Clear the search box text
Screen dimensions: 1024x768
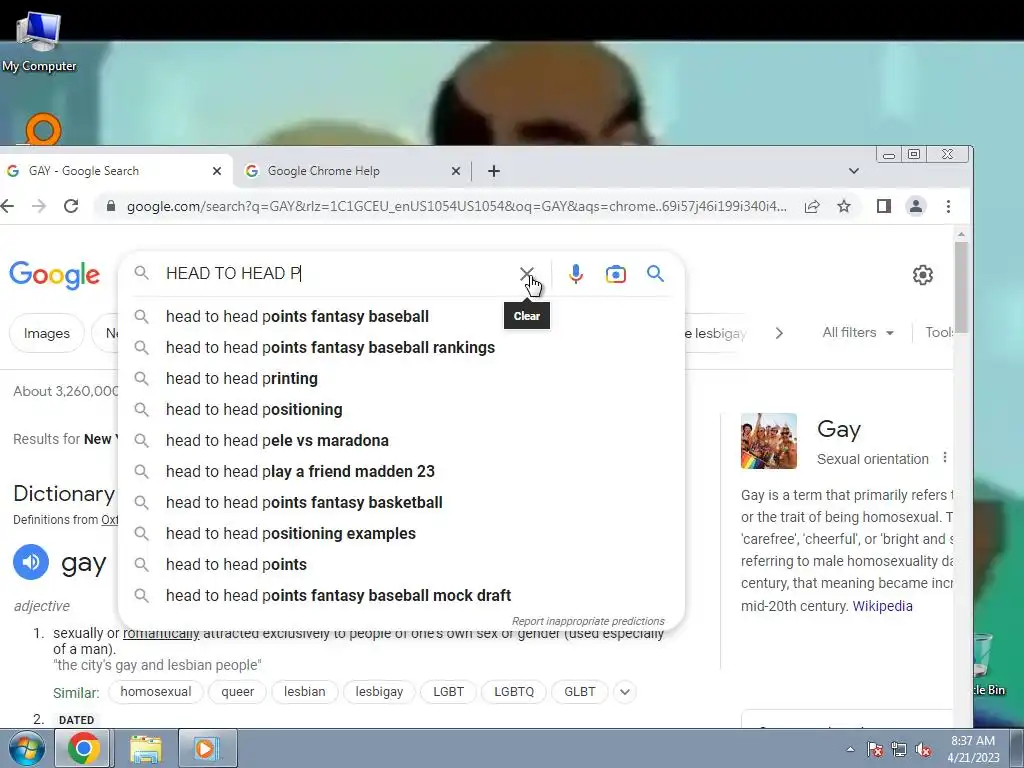526,274
